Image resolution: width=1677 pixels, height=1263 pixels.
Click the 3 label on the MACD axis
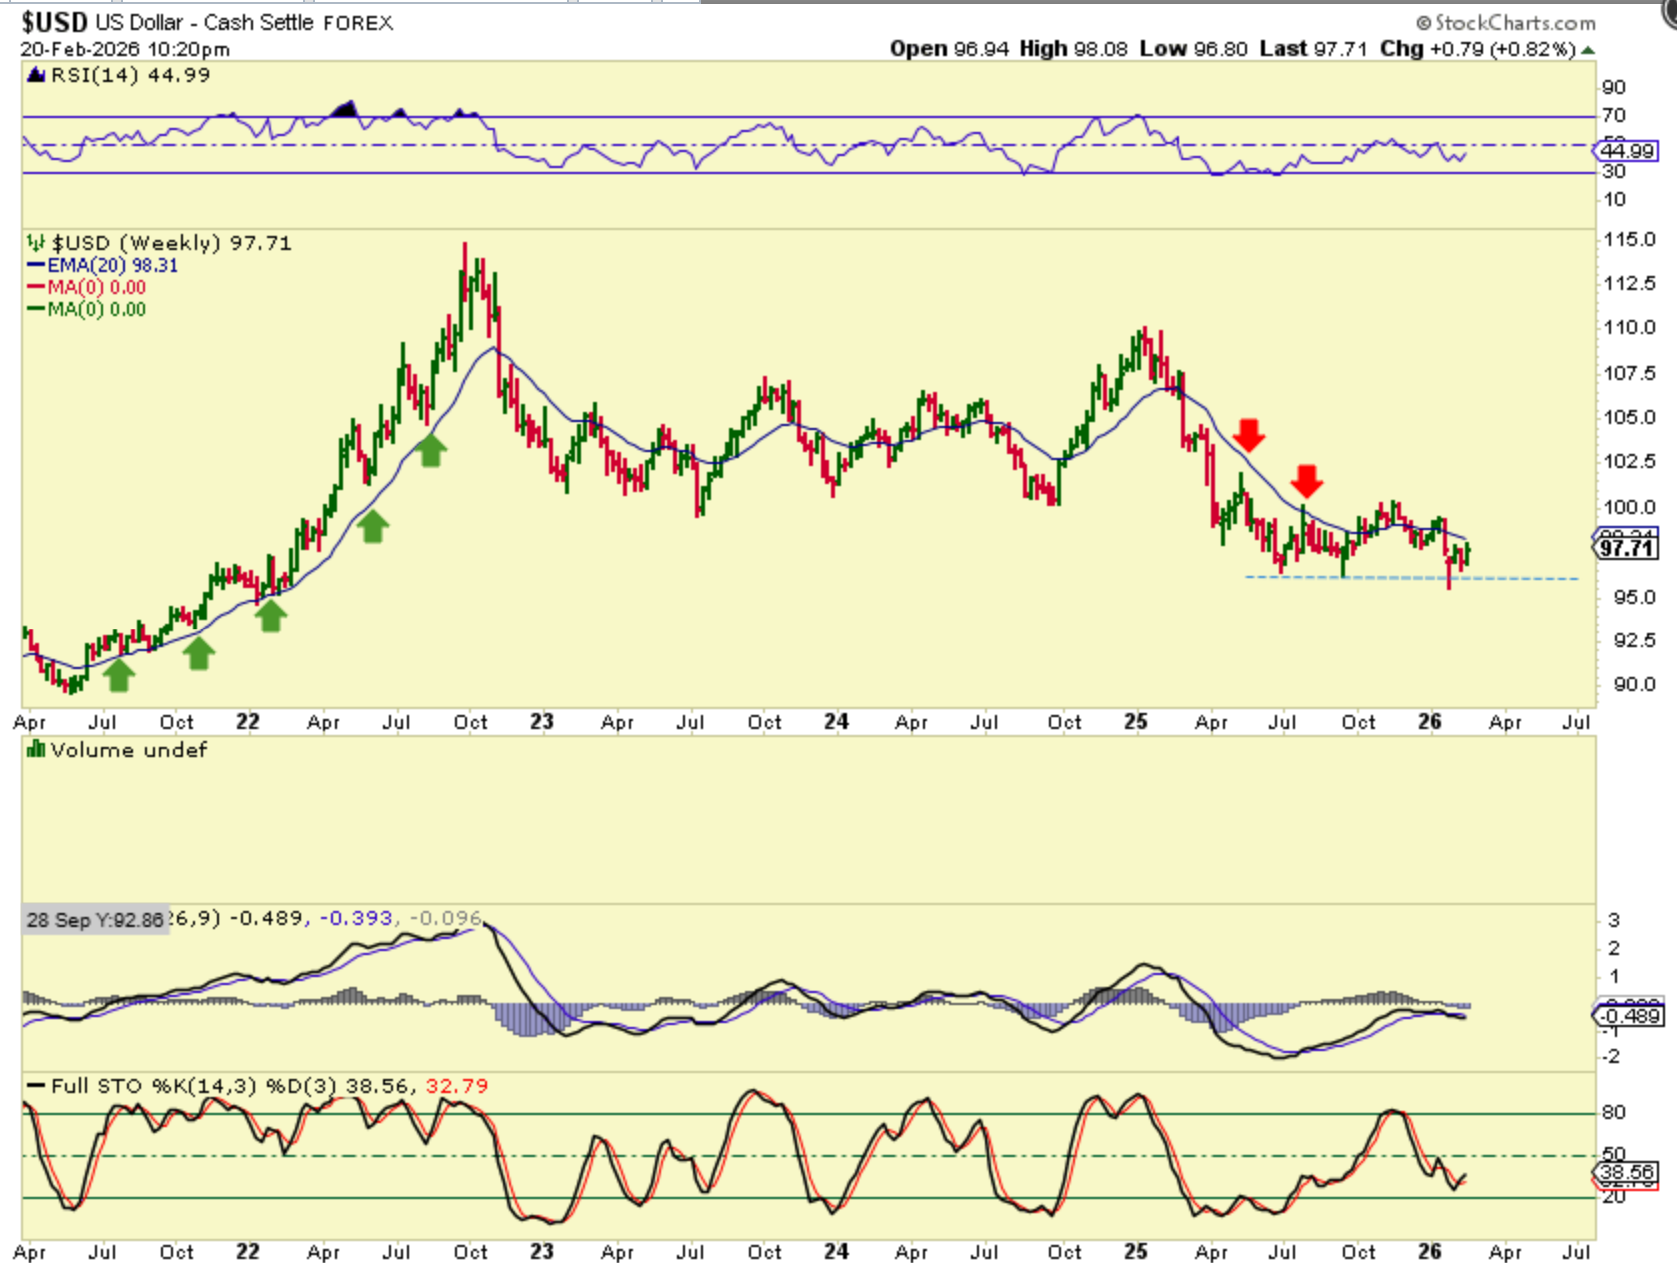click(1612, 920)
